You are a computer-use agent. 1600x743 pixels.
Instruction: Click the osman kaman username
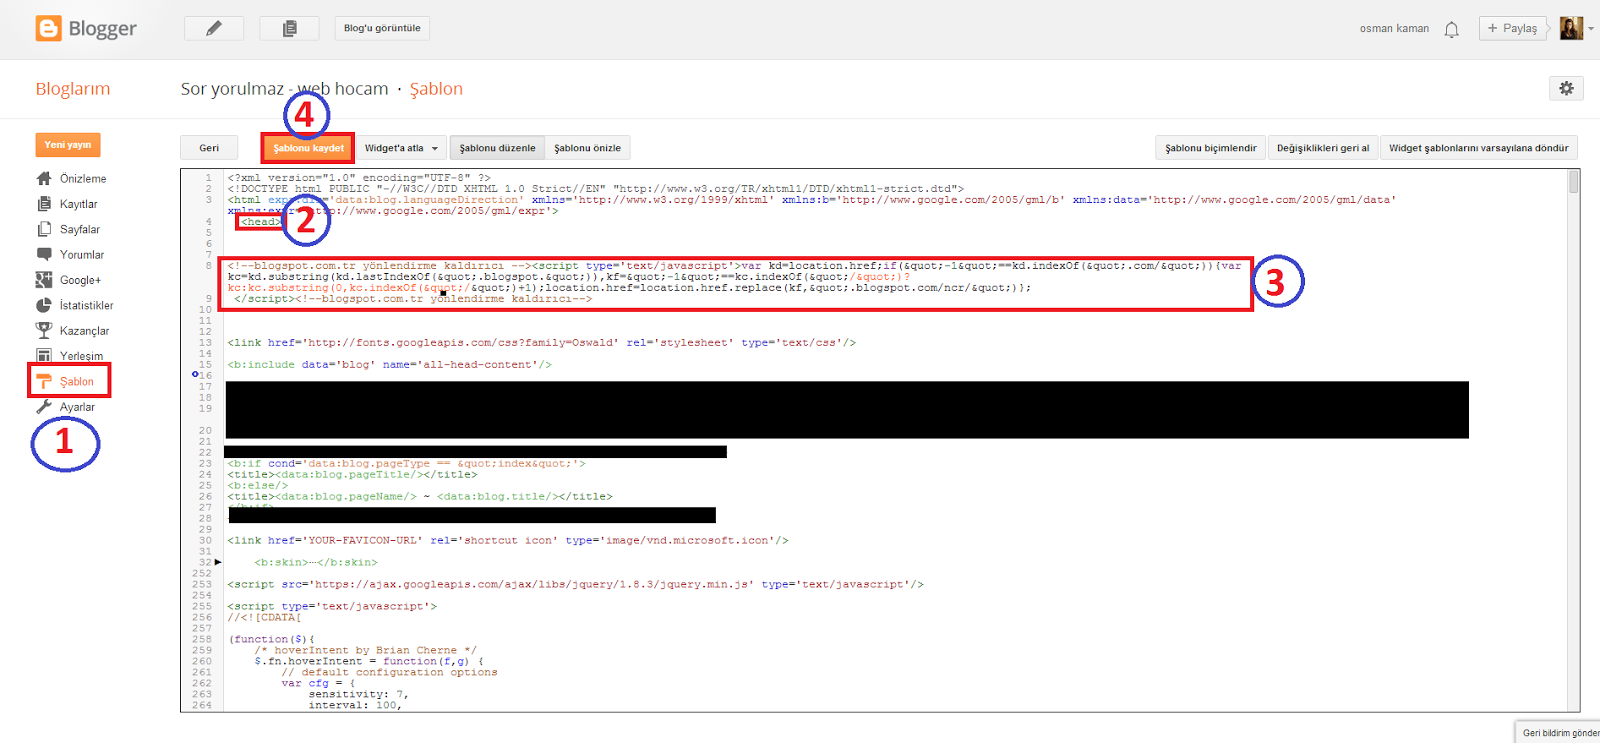coord(1394,28)
